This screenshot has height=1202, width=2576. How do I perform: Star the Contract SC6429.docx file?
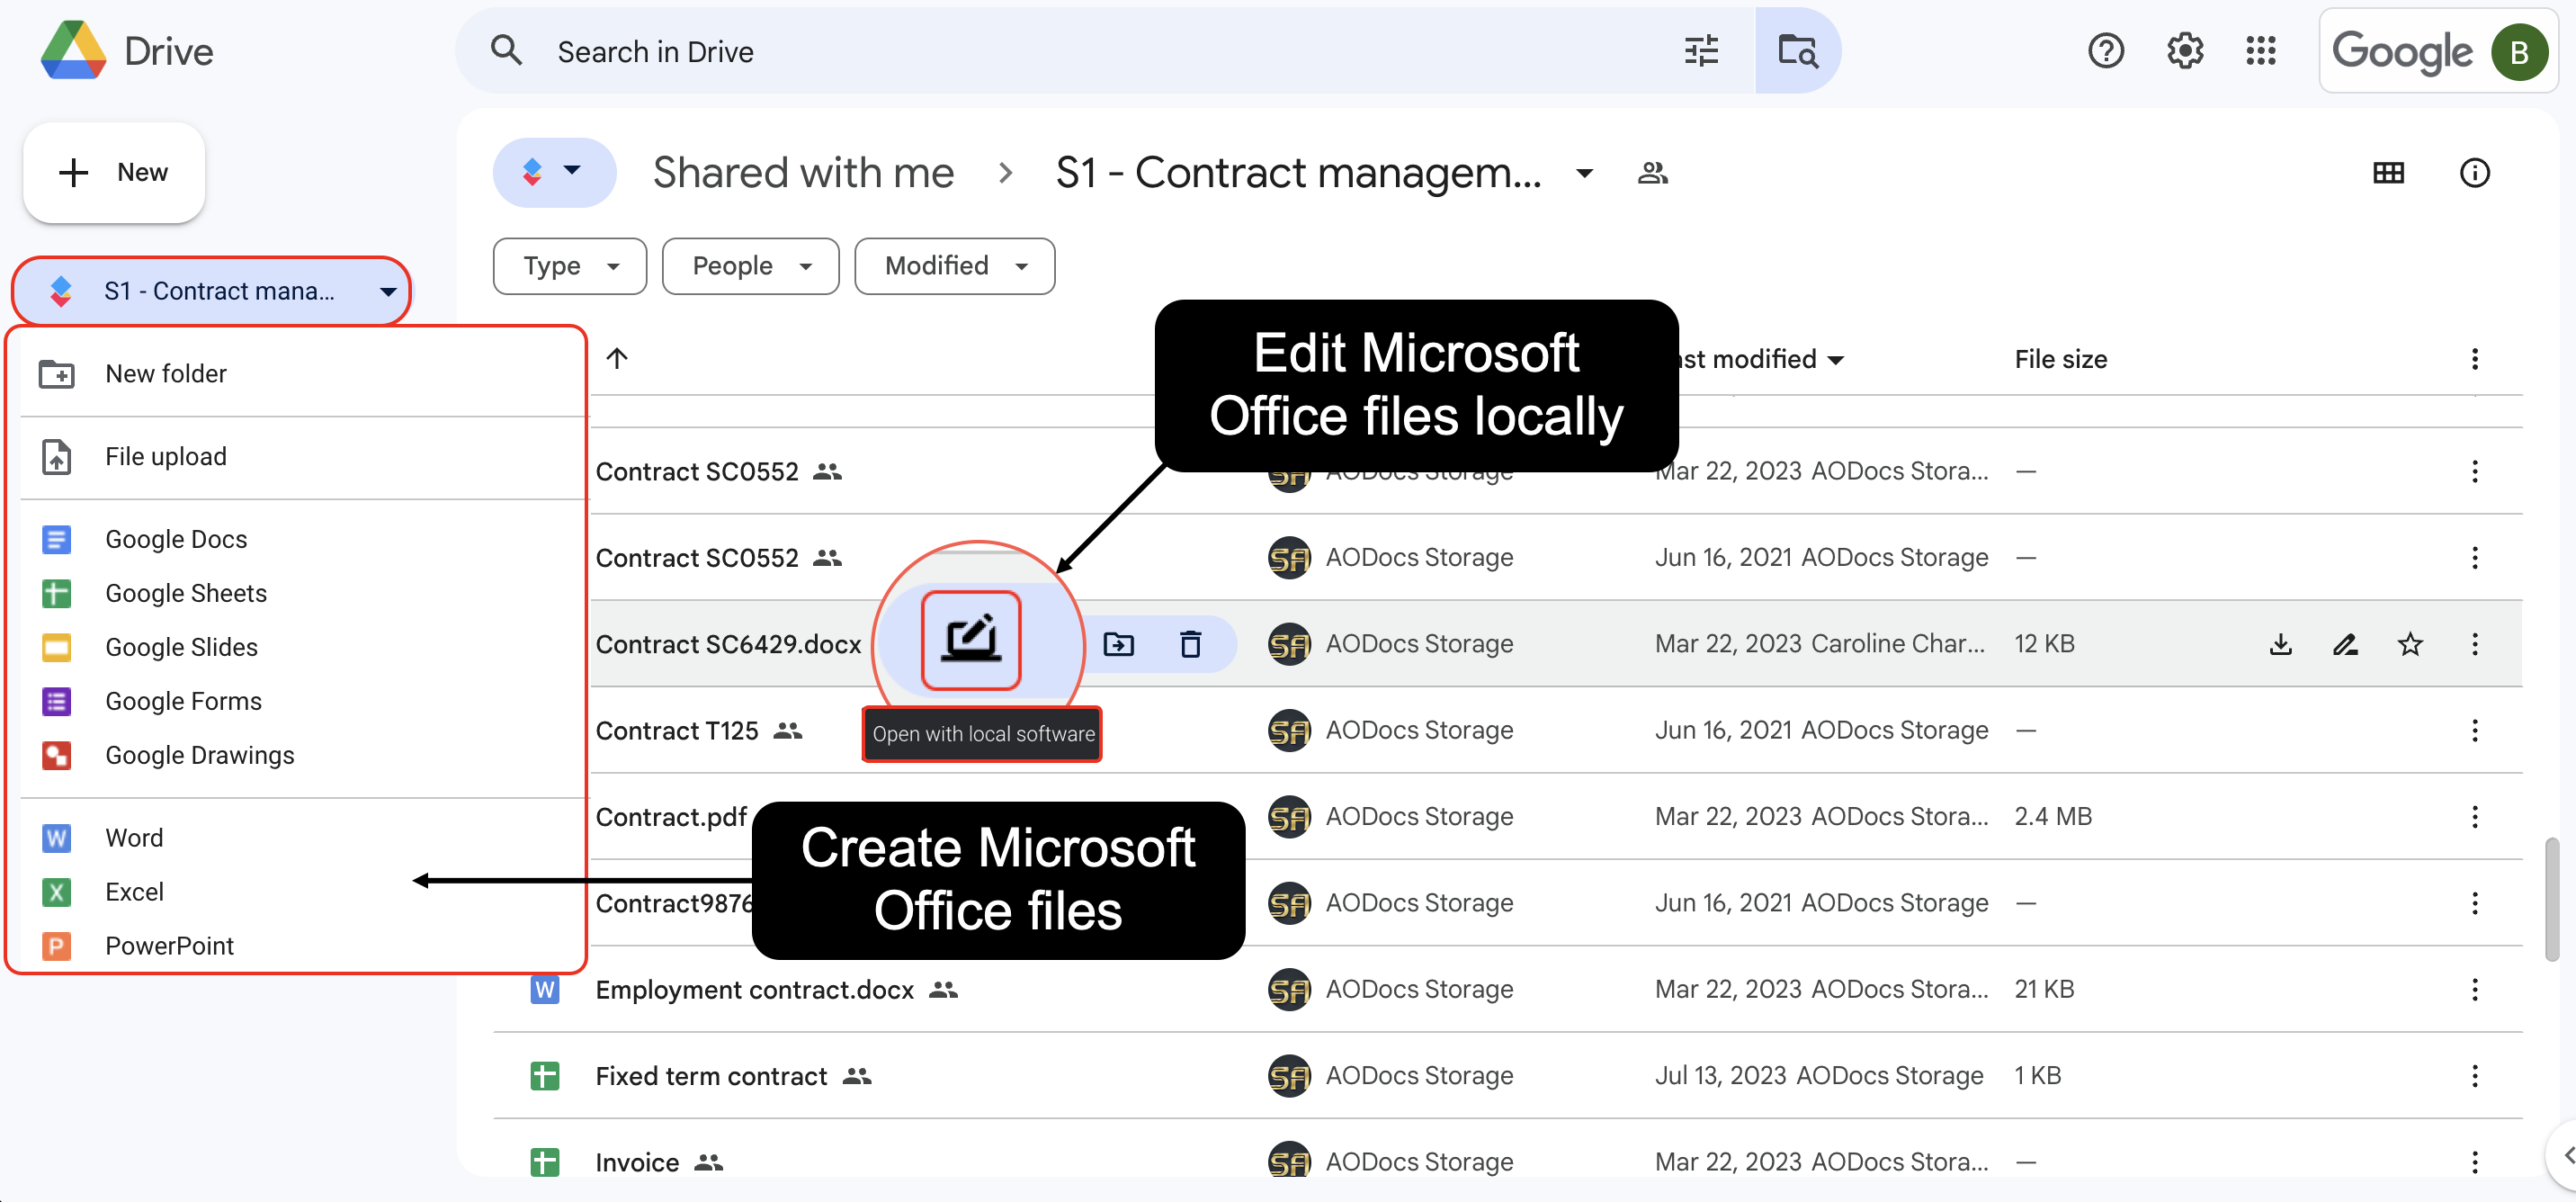point(2410,644)
